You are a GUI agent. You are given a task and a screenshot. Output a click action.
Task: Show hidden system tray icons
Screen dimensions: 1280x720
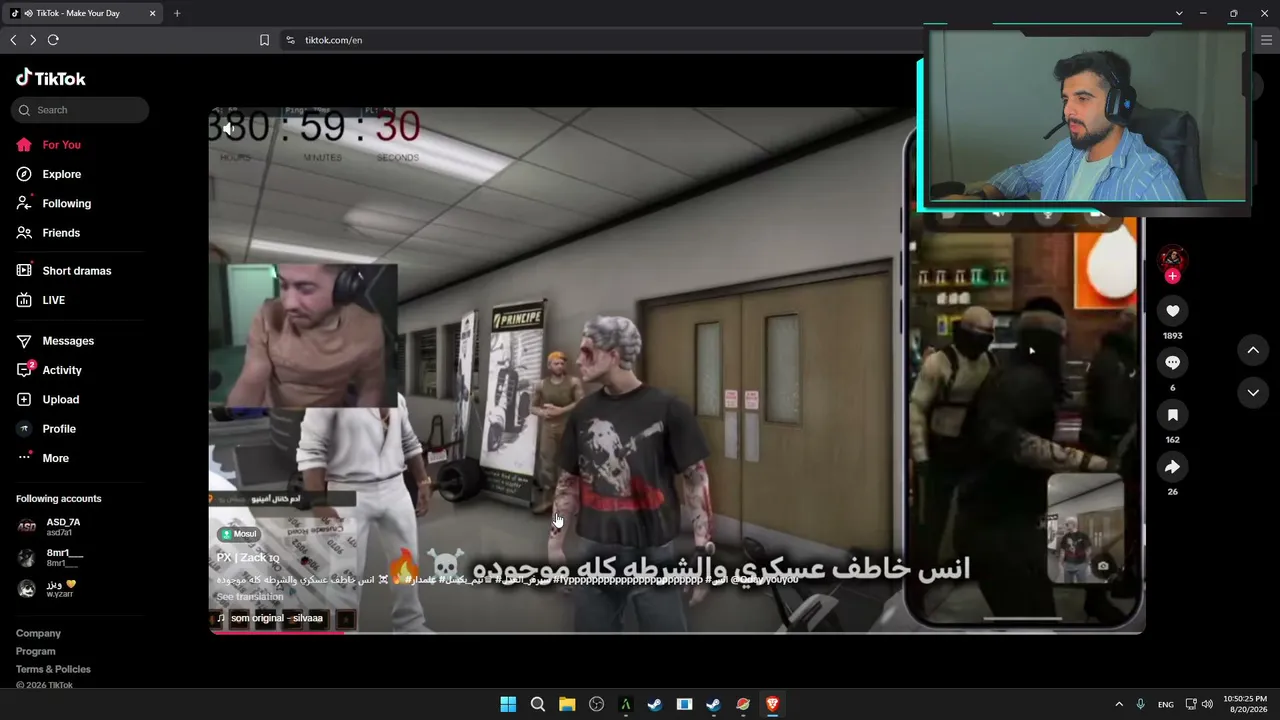1119,704
